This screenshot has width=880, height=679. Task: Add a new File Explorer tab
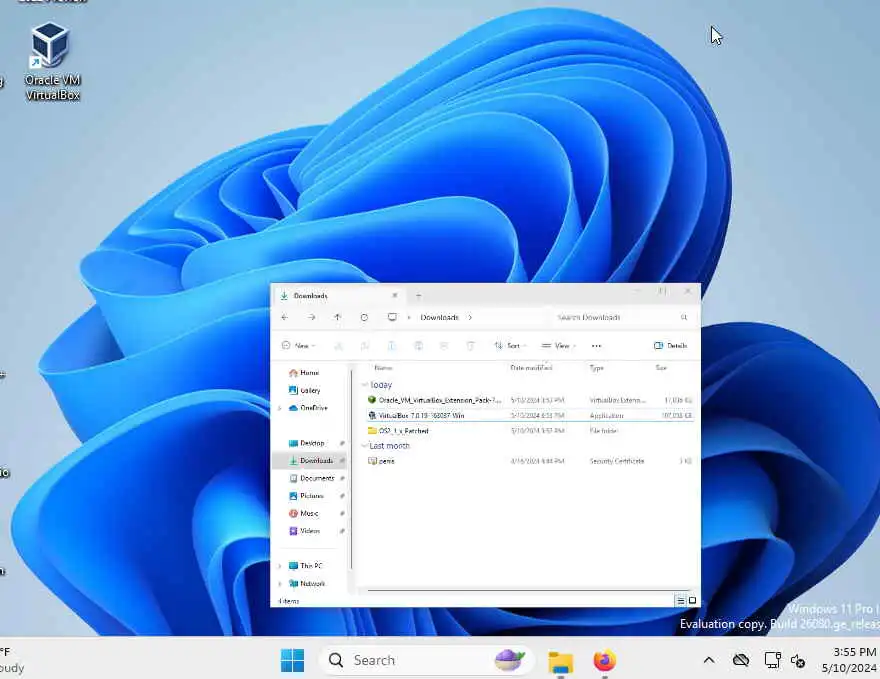pos(418,295)
